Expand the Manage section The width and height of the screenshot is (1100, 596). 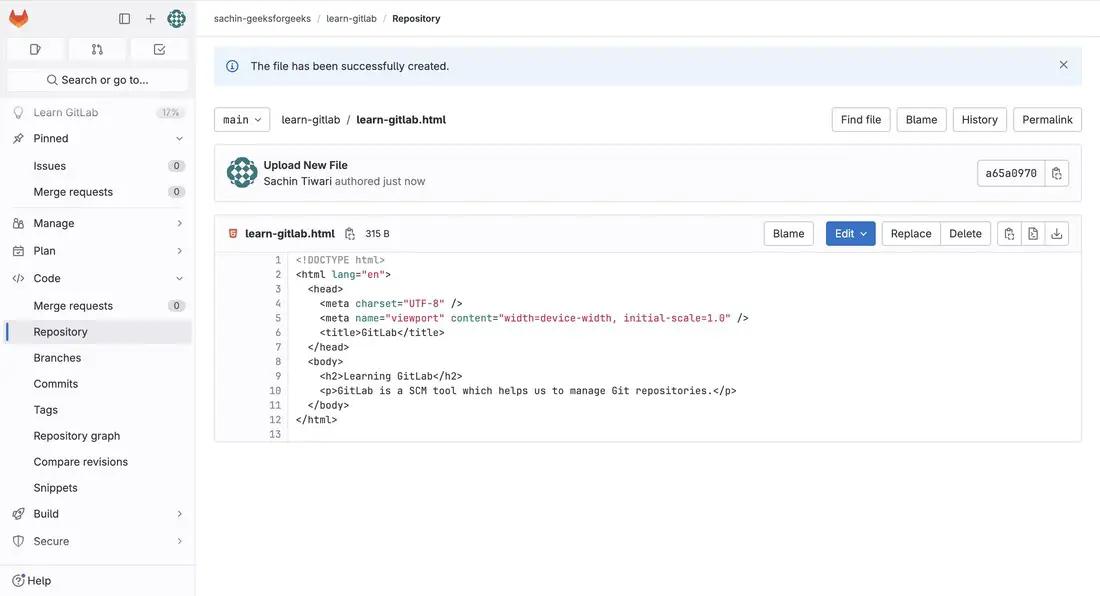click(x=98, y=223)
